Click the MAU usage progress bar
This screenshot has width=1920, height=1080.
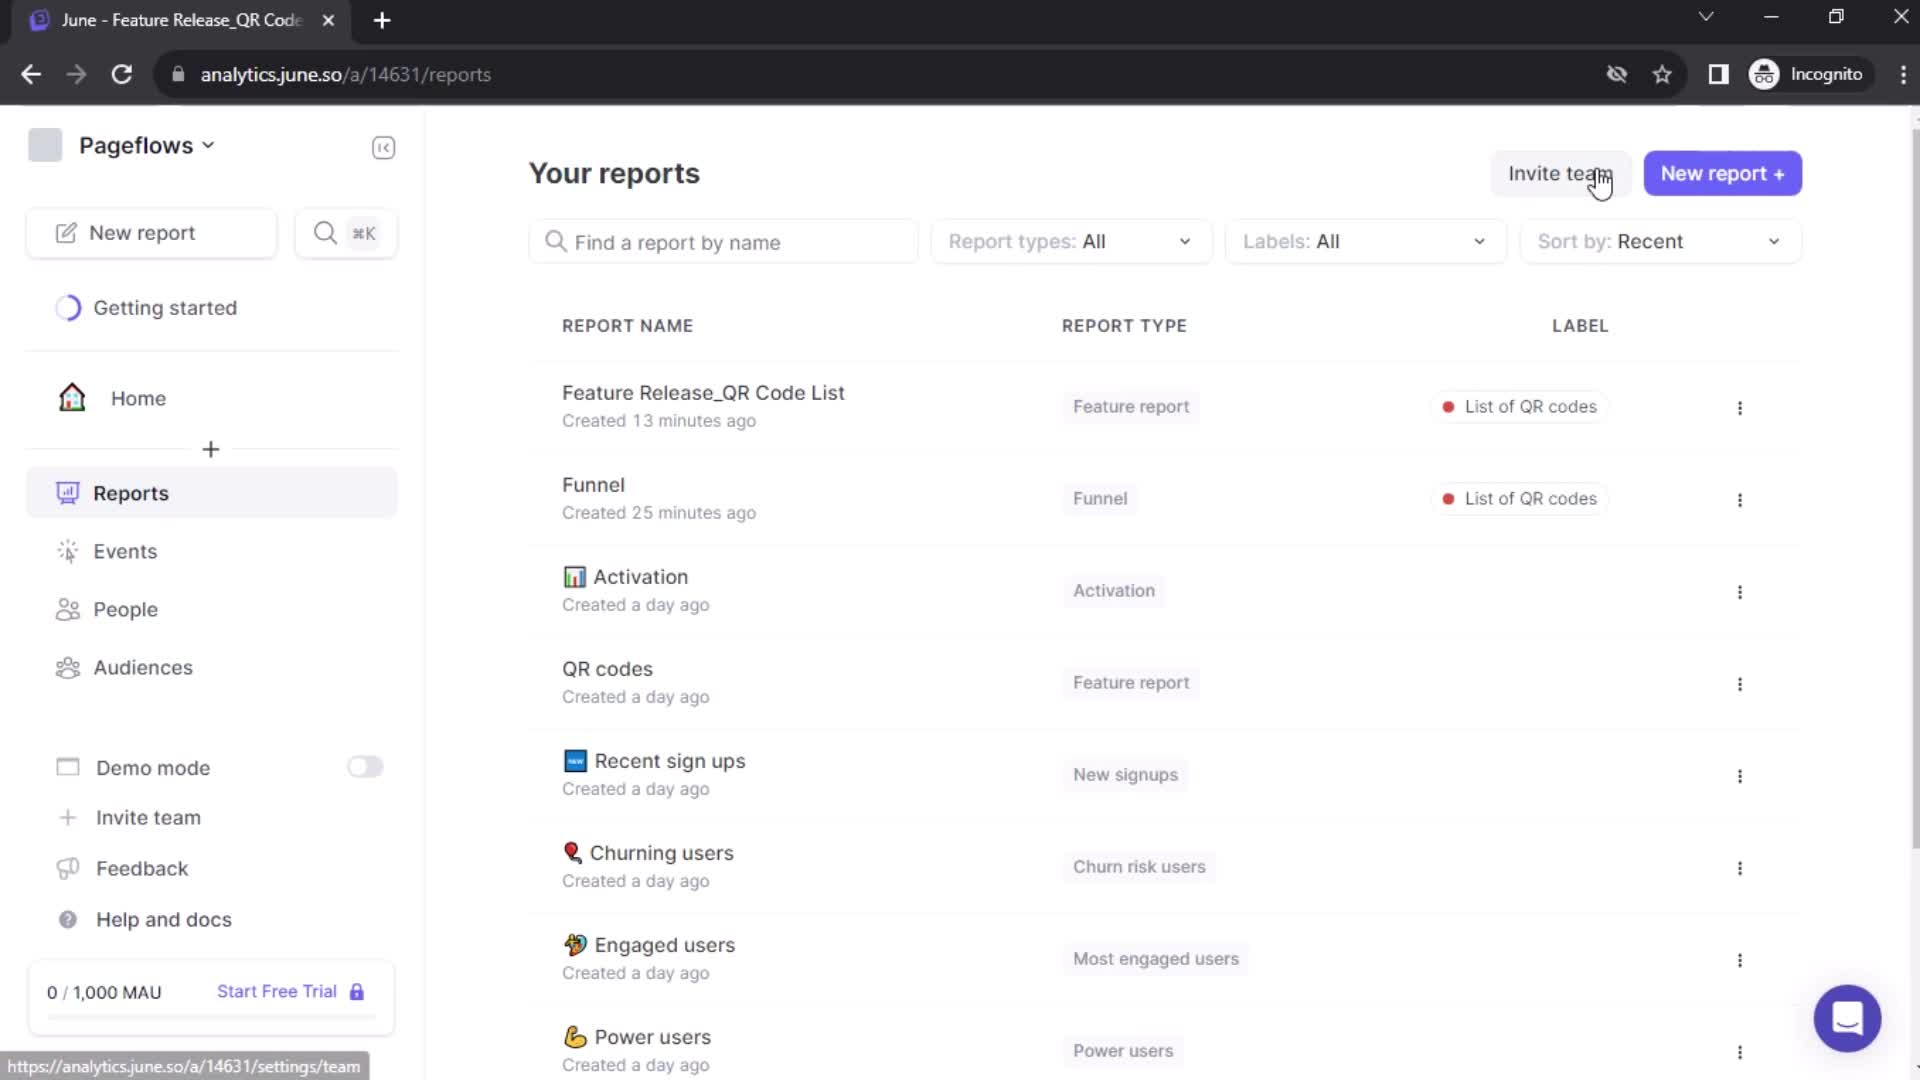211,1017
